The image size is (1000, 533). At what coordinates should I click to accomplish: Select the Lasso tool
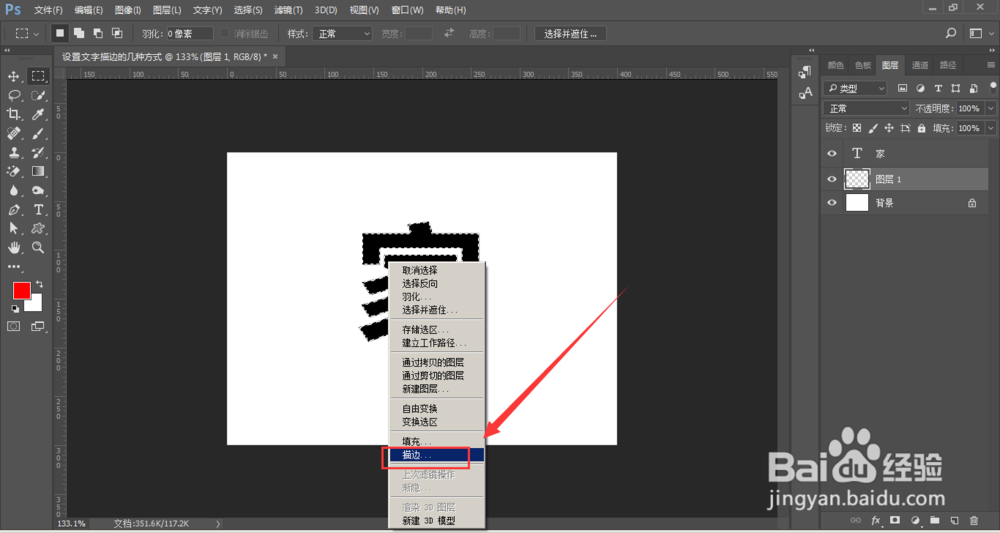[13, 96]
